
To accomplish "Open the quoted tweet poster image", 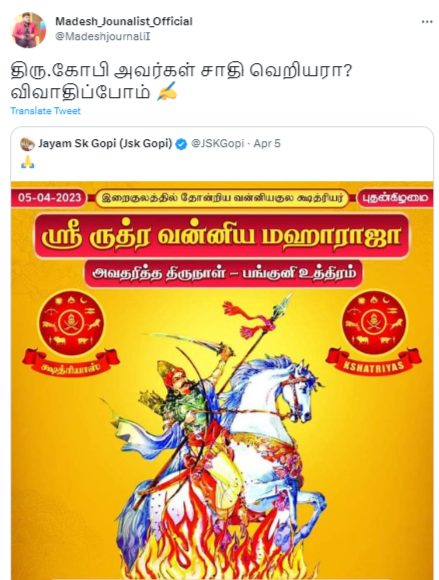I will [222, 380].
